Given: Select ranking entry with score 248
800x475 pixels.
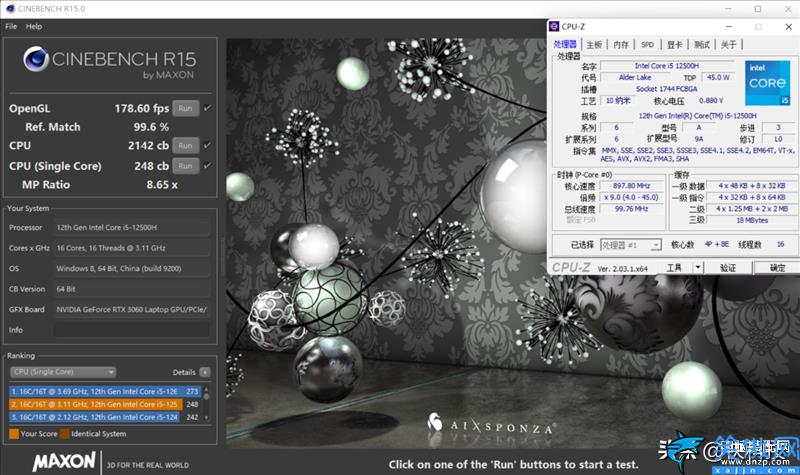Looking at the screenshot, I should 105,404.
